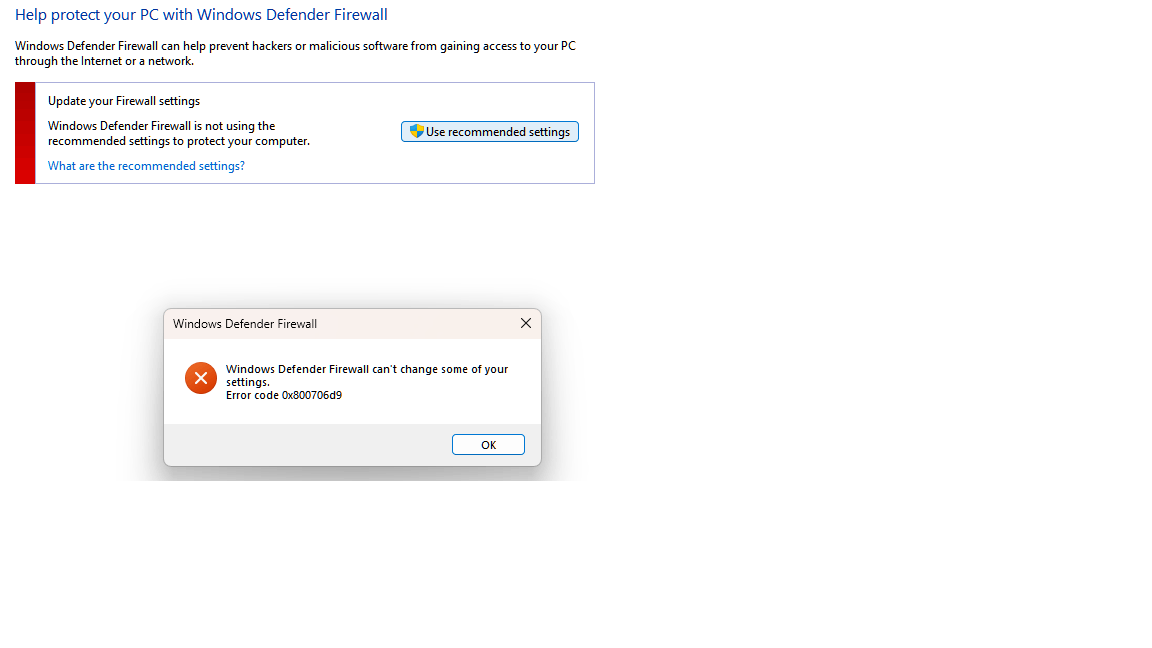
Task: Click "Help protect your PC" page heading
Action: (x=201, y=15)
